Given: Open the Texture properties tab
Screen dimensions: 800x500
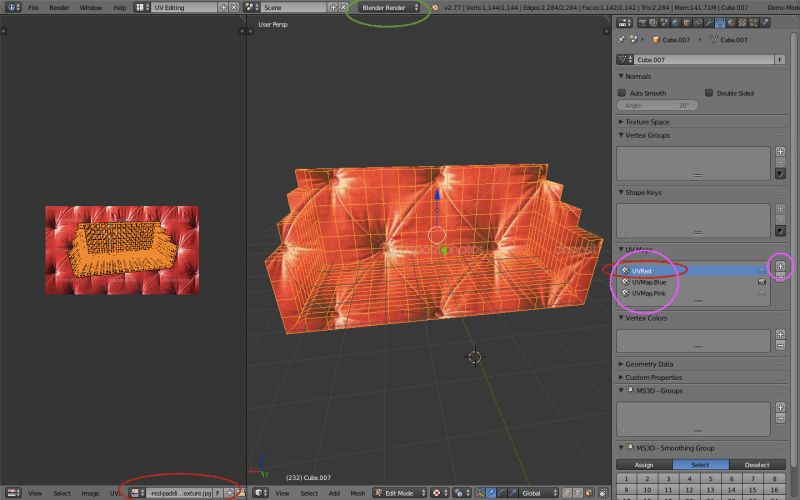Looking at the screenshot, I should tap(742, 22).
